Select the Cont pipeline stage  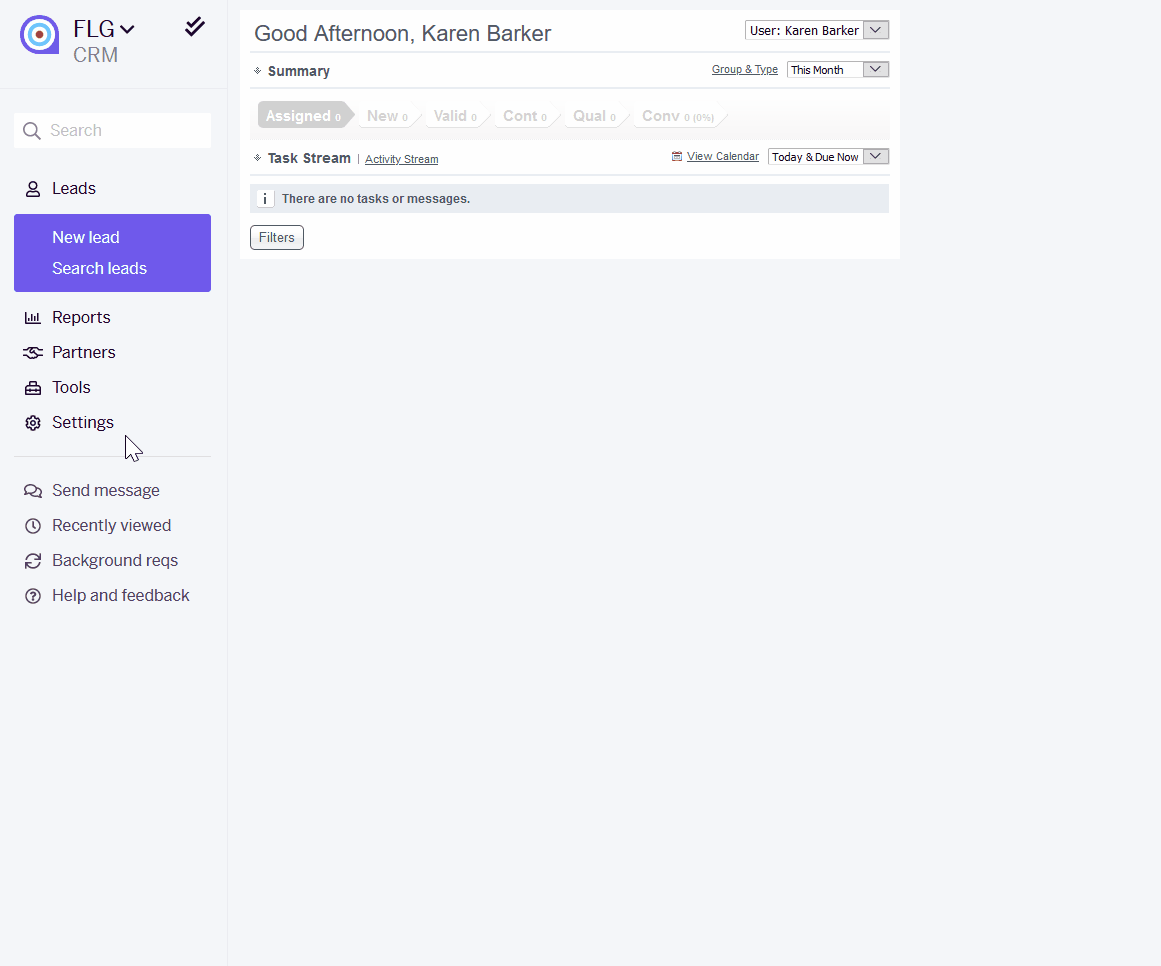tap(525, 116)
